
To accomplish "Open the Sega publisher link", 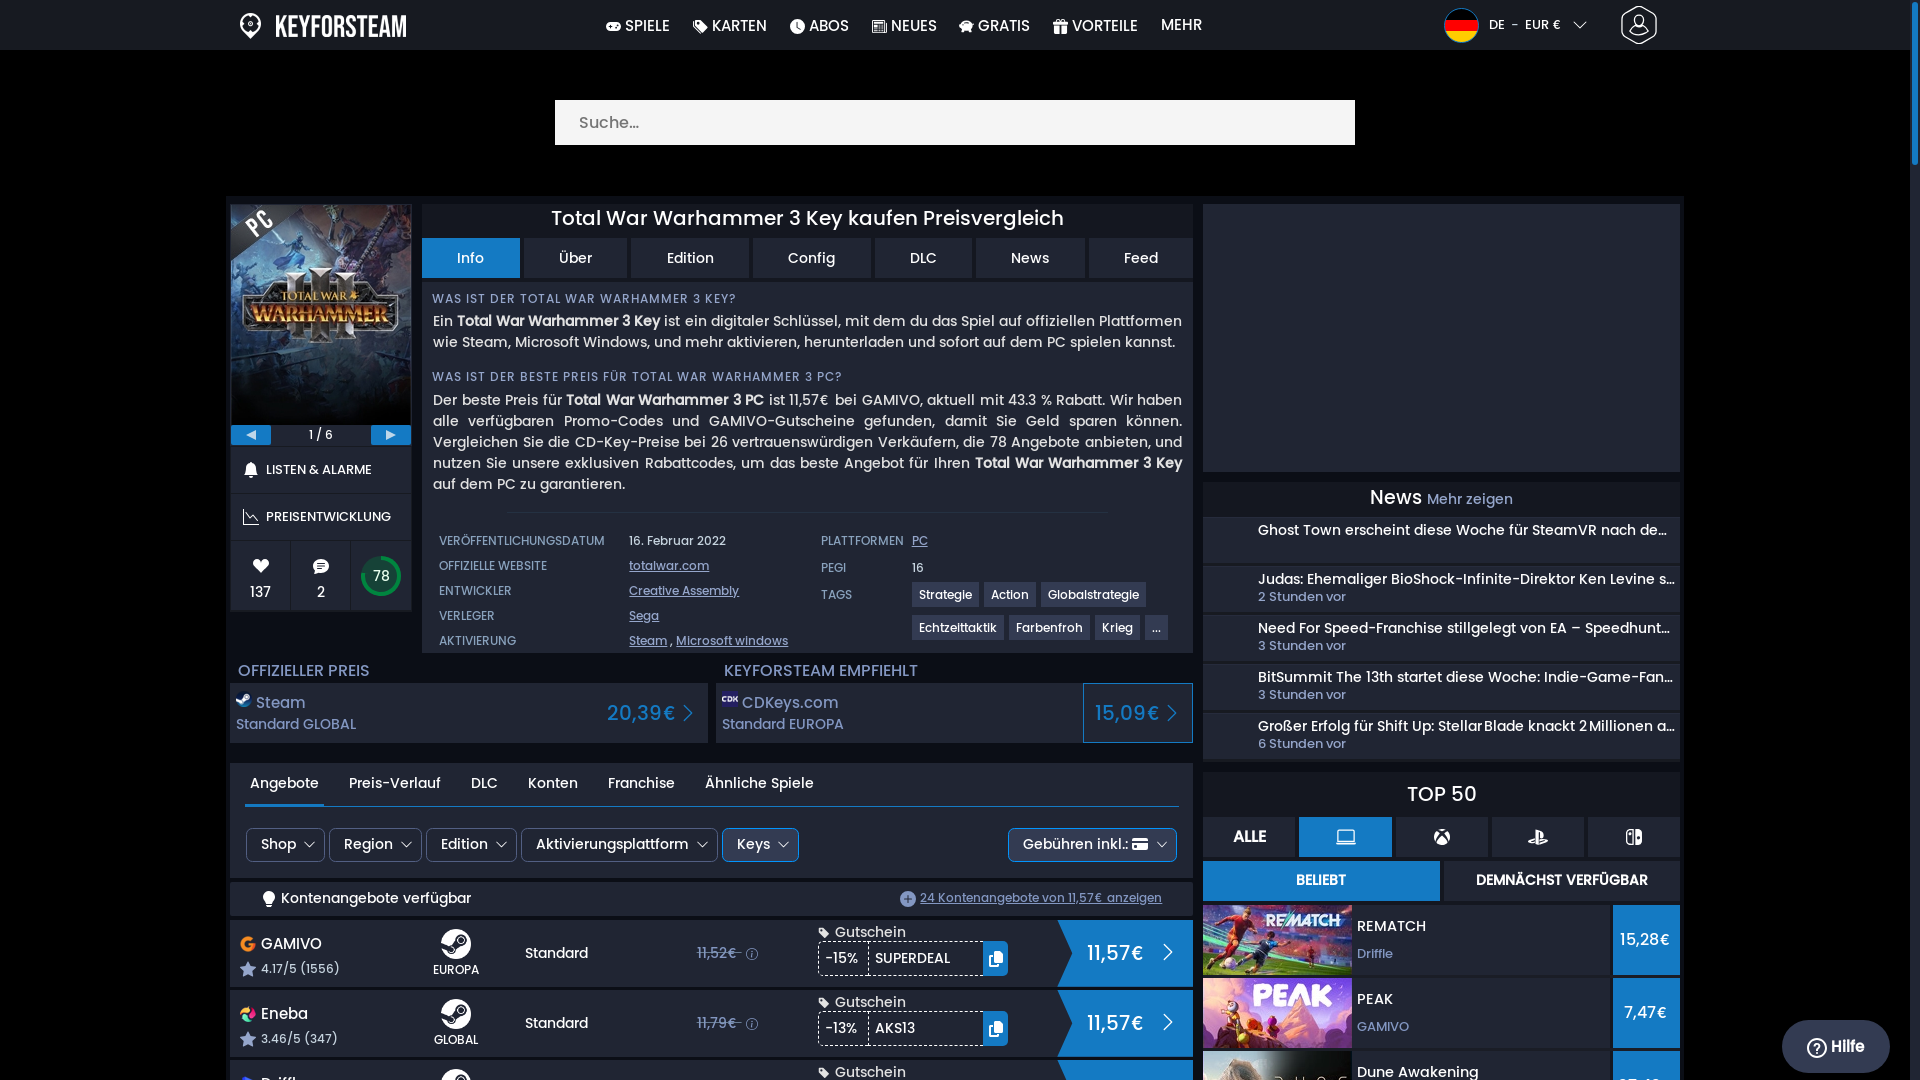I will [x=644, y=616].
